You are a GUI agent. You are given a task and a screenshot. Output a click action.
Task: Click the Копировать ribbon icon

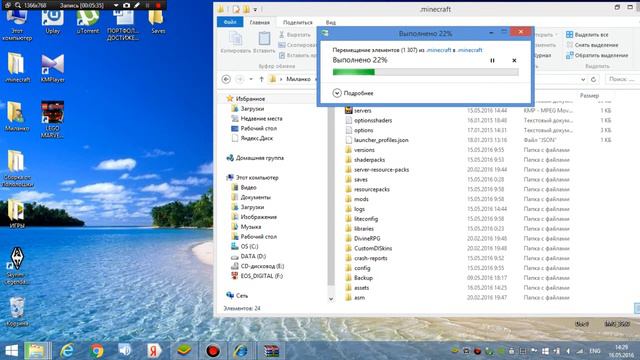[235, 42]
